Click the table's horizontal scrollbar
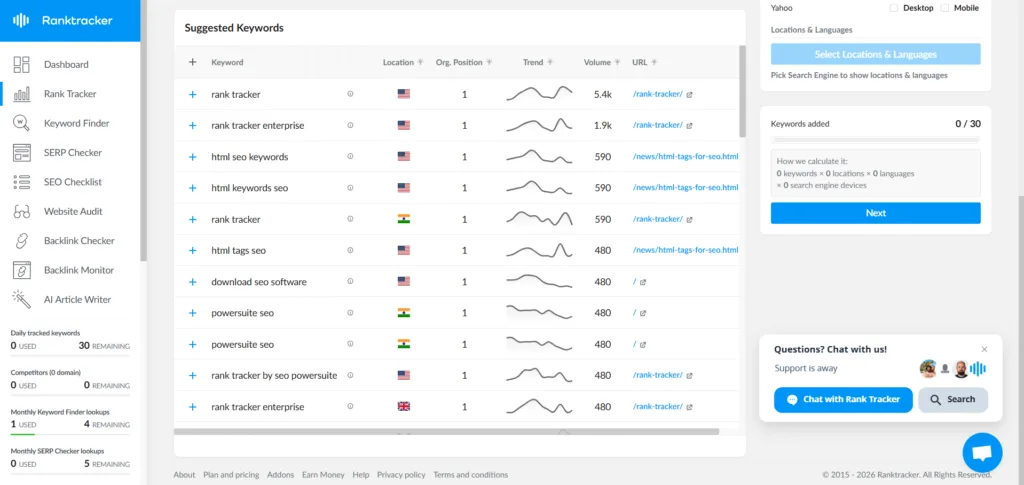 click(446, 431)
